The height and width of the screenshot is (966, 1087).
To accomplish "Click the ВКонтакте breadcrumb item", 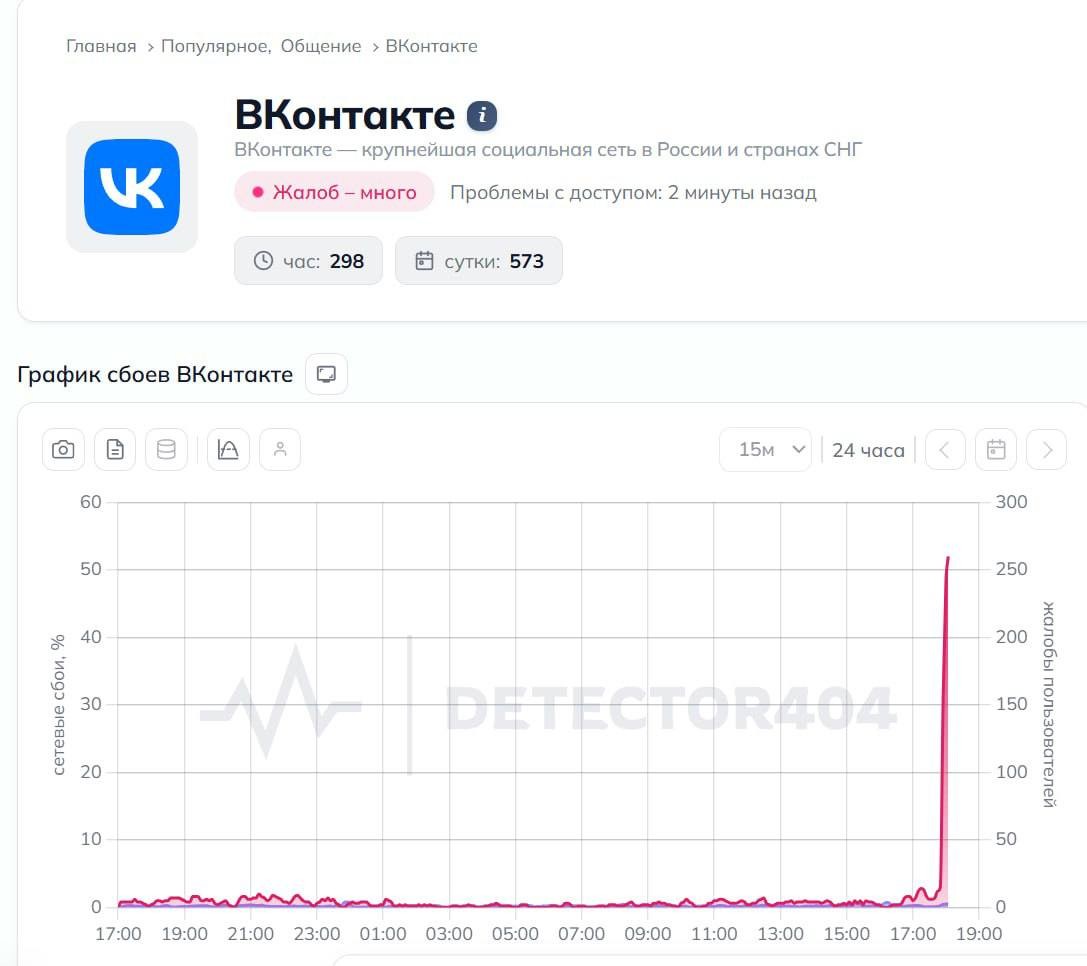I will (x=431, y=46).
